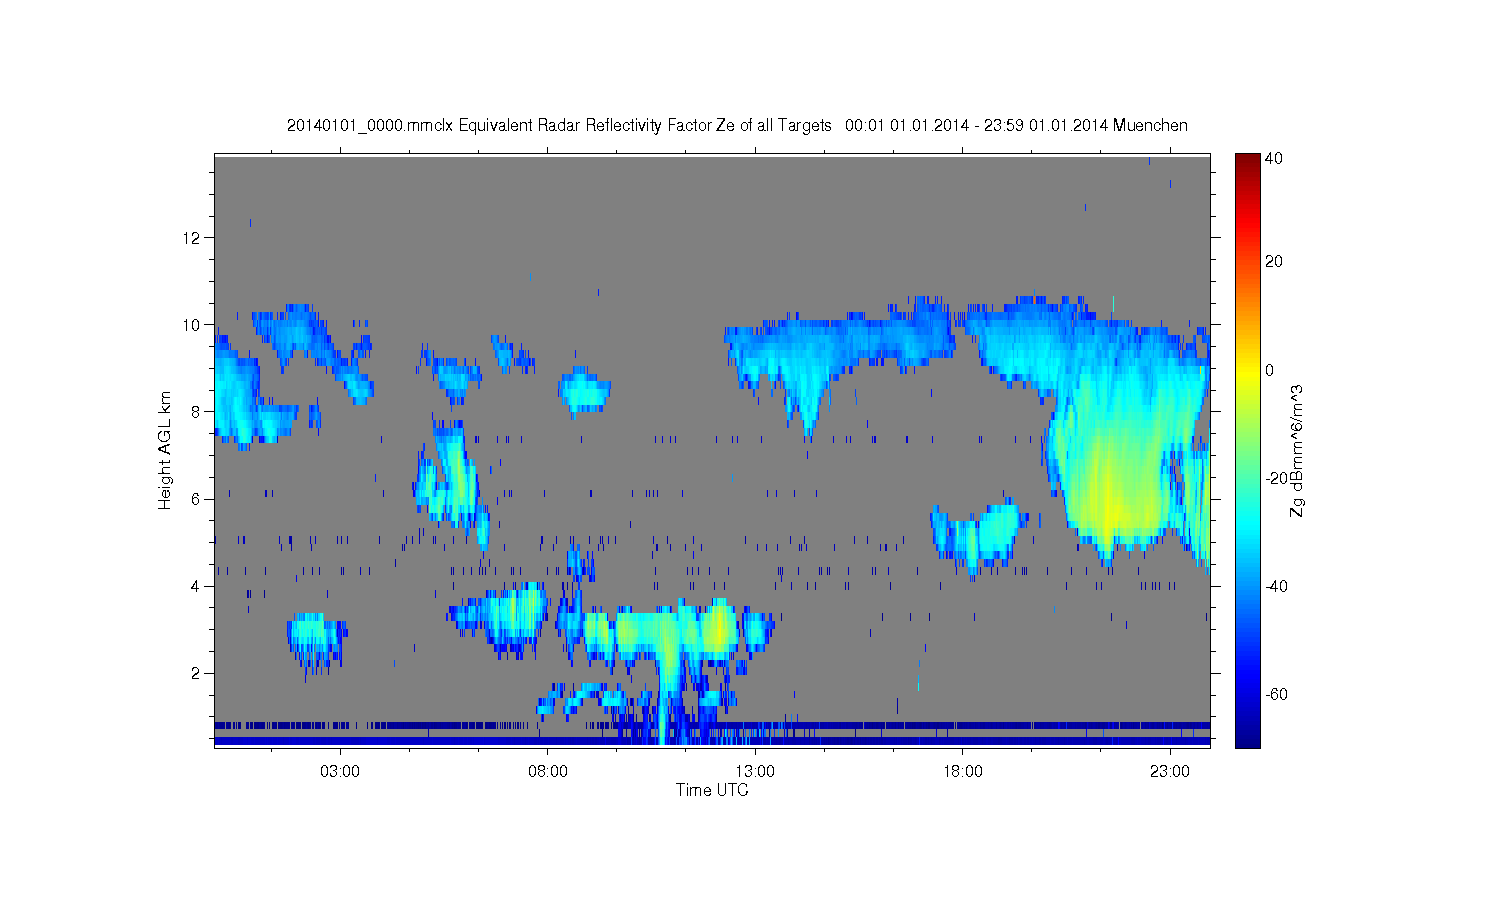Click the height axis tick label 10

(193, 325)
